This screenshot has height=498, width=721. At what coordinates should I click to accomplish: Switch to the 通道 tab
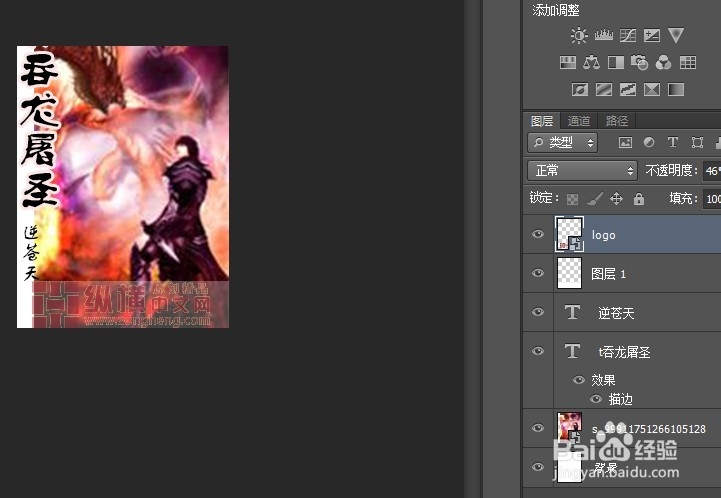[578, 121]
